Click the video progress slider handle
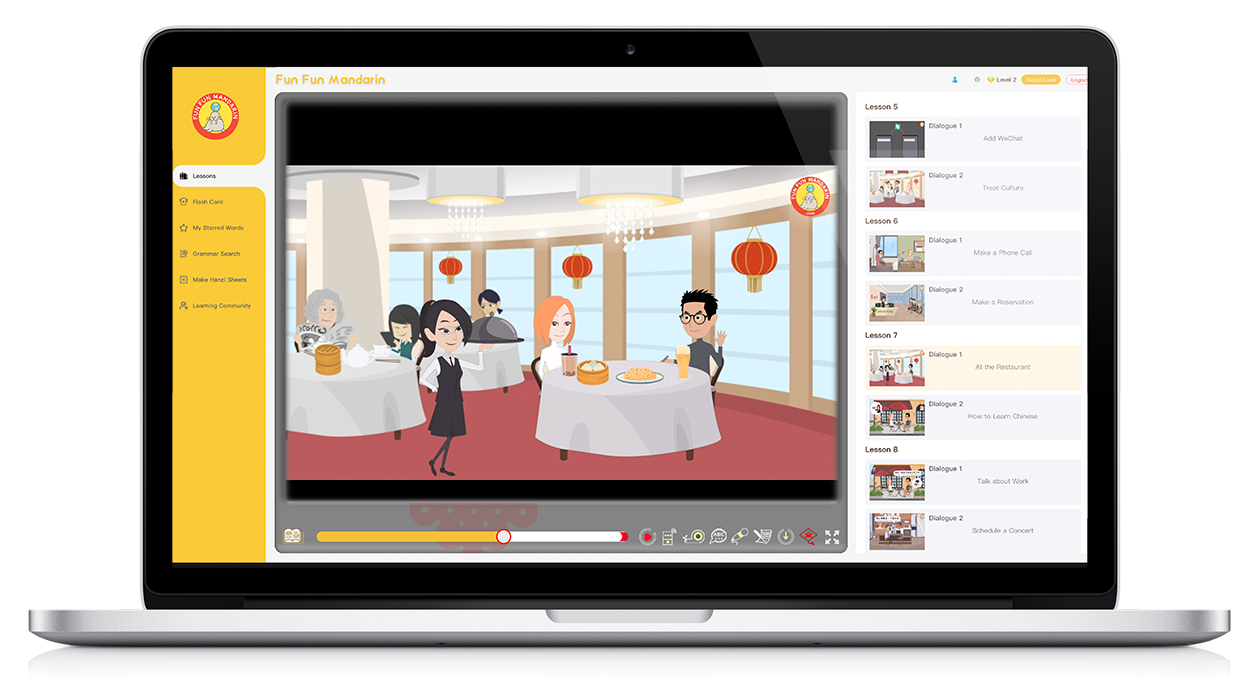Image resolution: width=1260 pixels, height=680 pixels. [x=504, y=537]
